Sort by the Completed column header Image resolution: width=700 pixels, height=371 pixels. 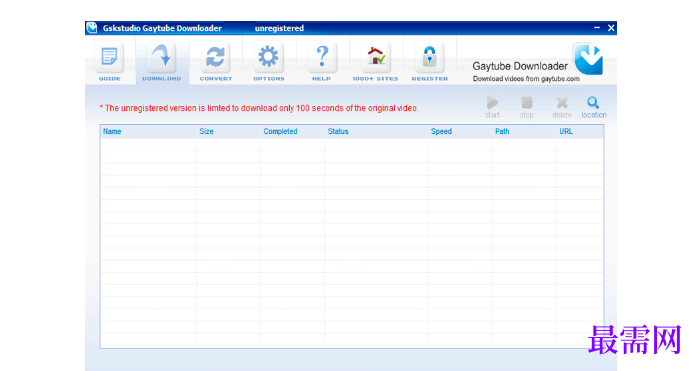(292, 131)
